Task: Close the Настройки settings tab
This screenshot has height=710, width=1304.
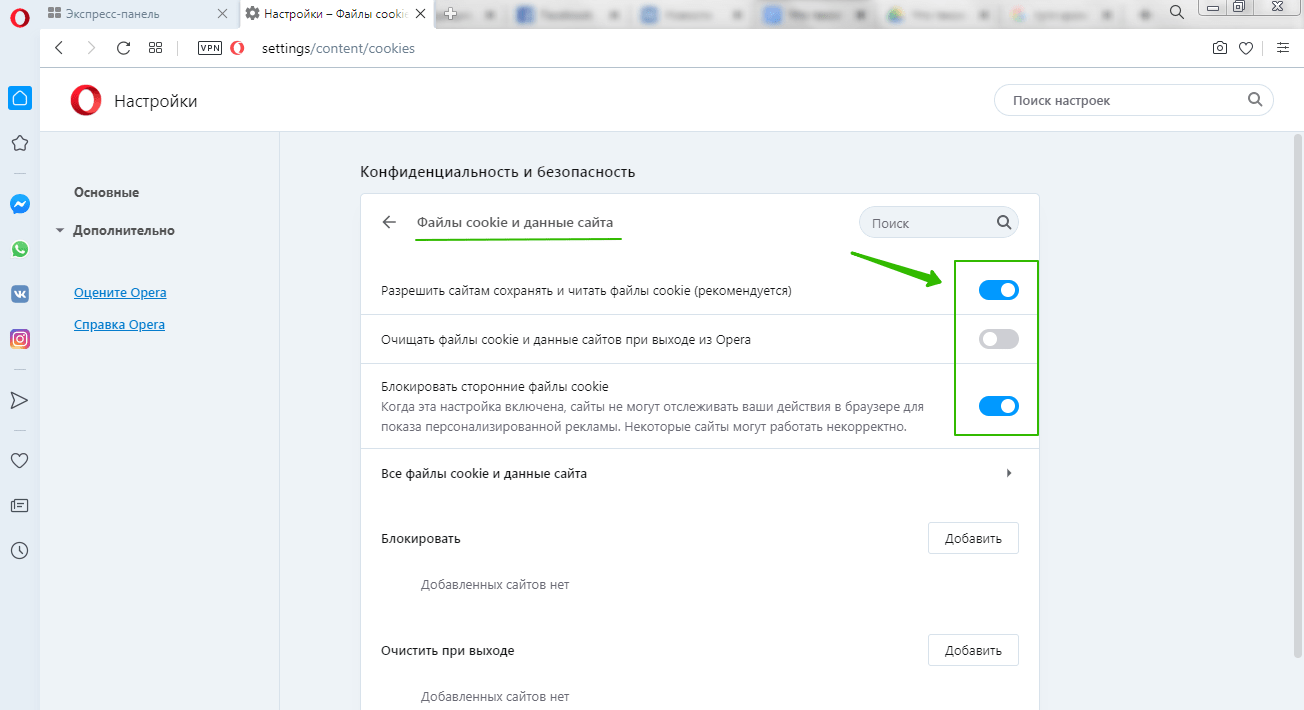Action: 422,14
